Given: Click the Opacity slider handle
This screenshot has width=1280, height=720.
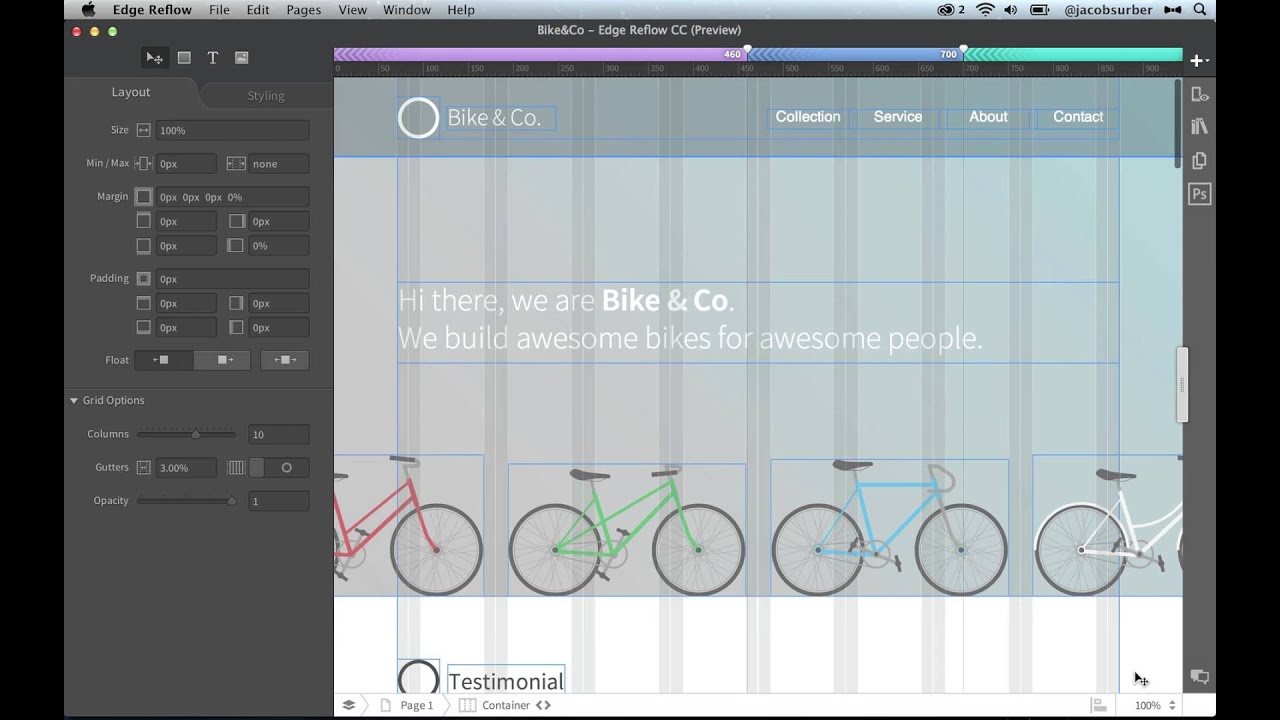Looking at the screenshot, I should 231,500.
